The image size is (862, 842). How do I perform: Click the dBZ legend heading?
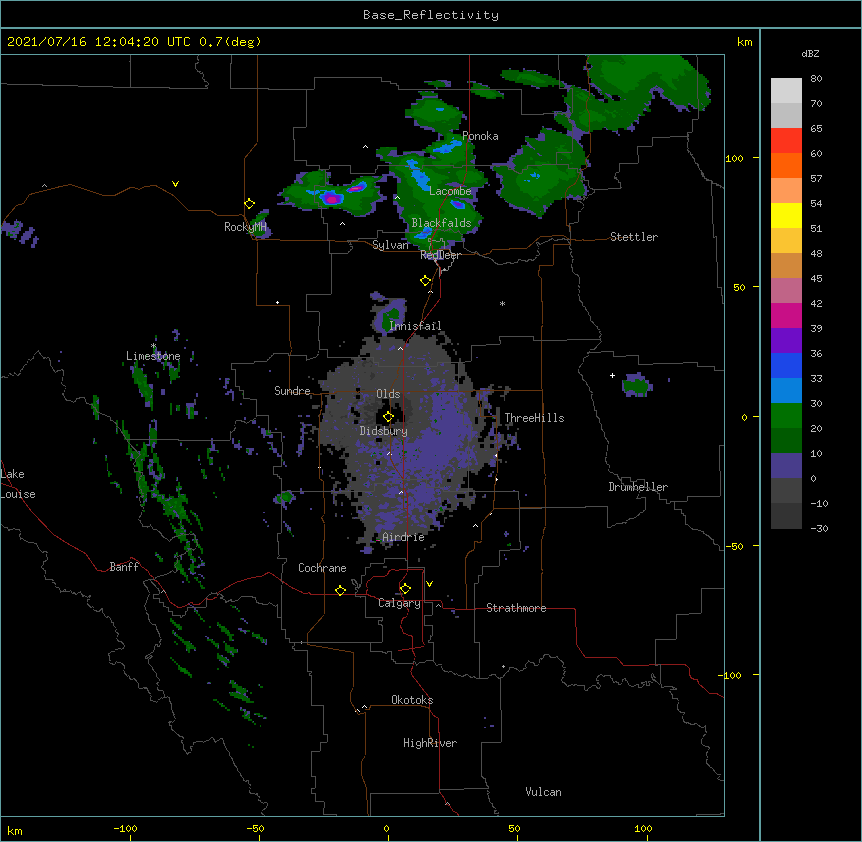click(810, 53)
